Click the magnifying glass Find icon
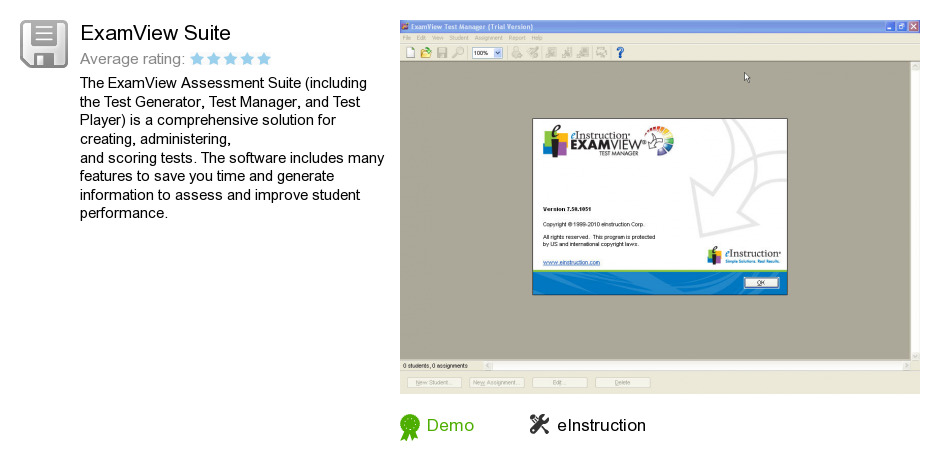The height and width of the screenshot is (471, 940). 458,53
